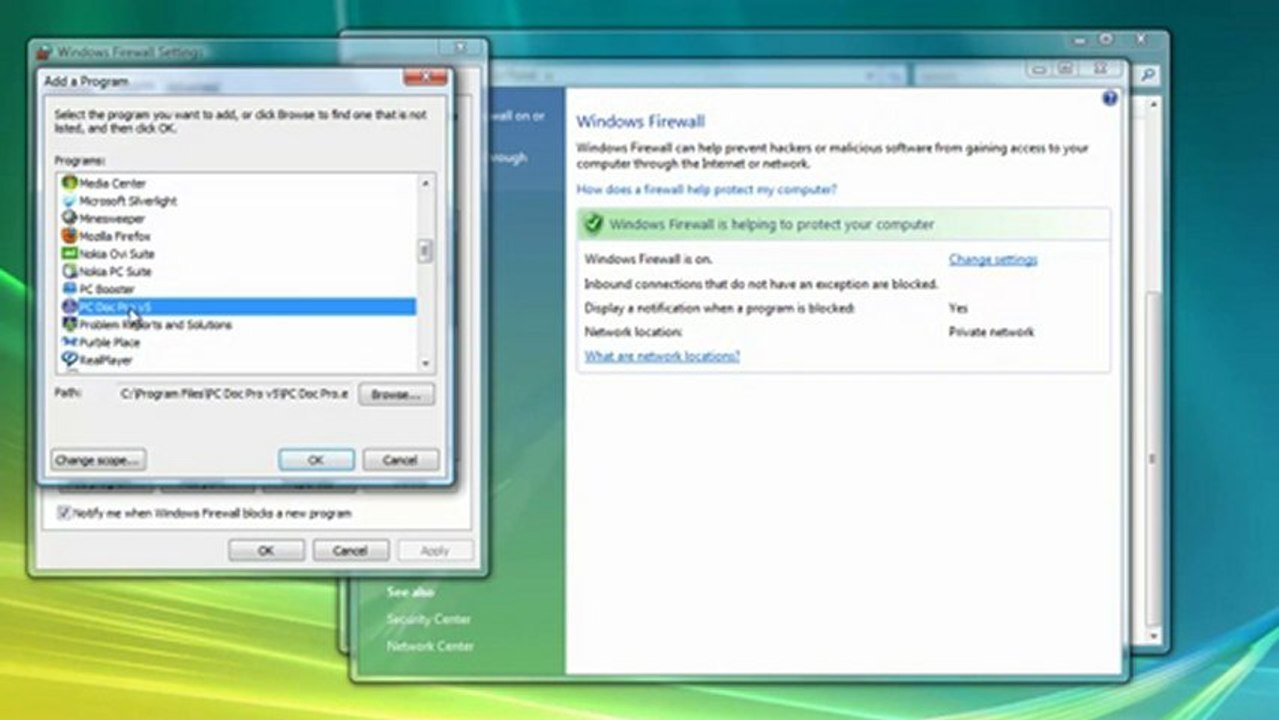The image size is (1279, 720).
Task: Select Nokia PC Suite icon
Action: [x=69, y=271]
